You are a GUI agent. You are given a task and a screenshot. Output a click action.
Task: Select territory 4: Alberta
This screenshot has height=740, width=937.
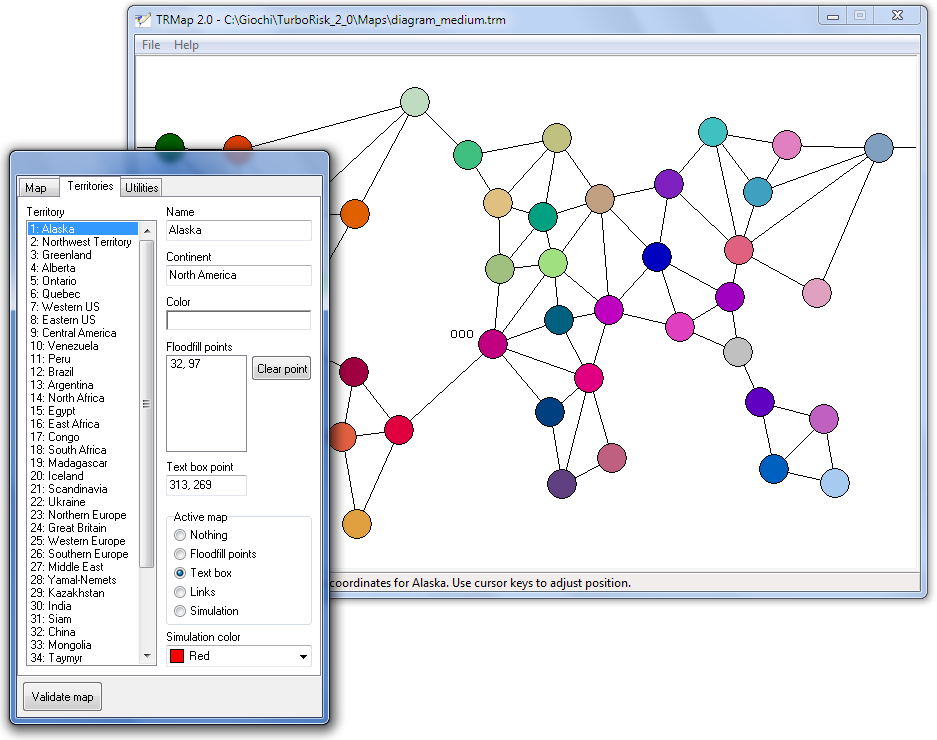[x=83, y=268]
